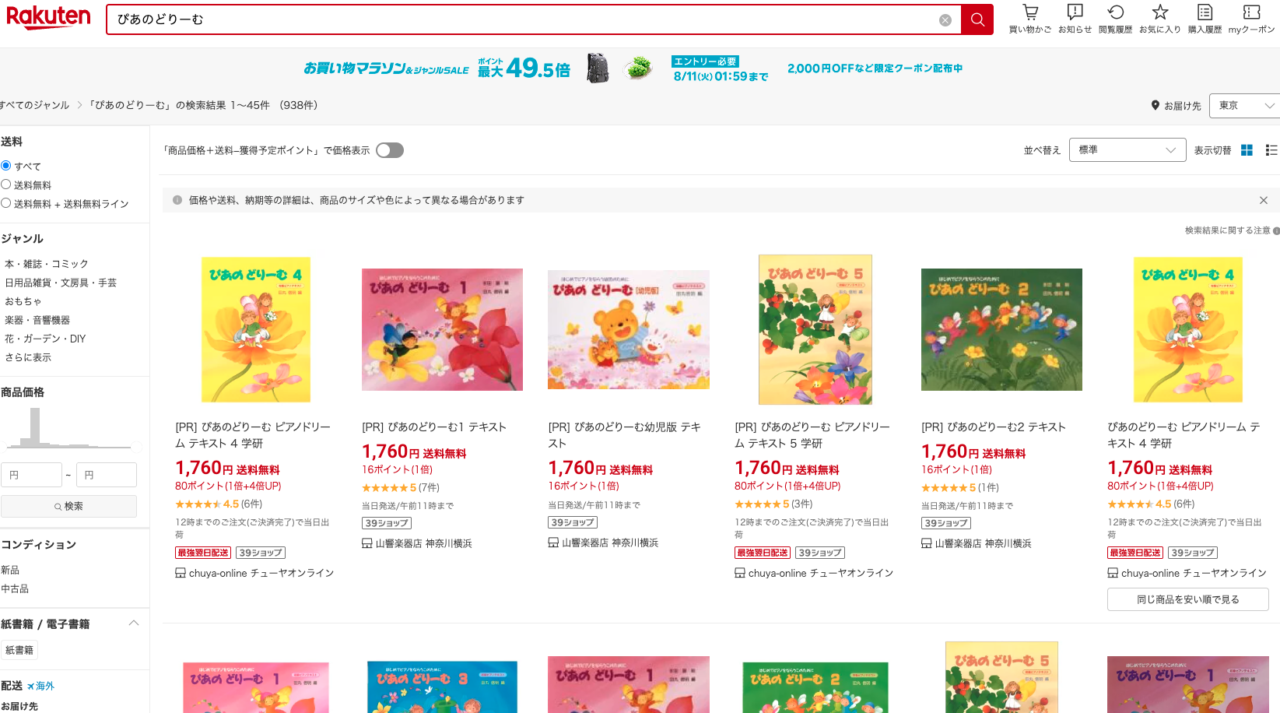Open the ぴあのどりーむ 5 flower thumbnail

(815, 329)
